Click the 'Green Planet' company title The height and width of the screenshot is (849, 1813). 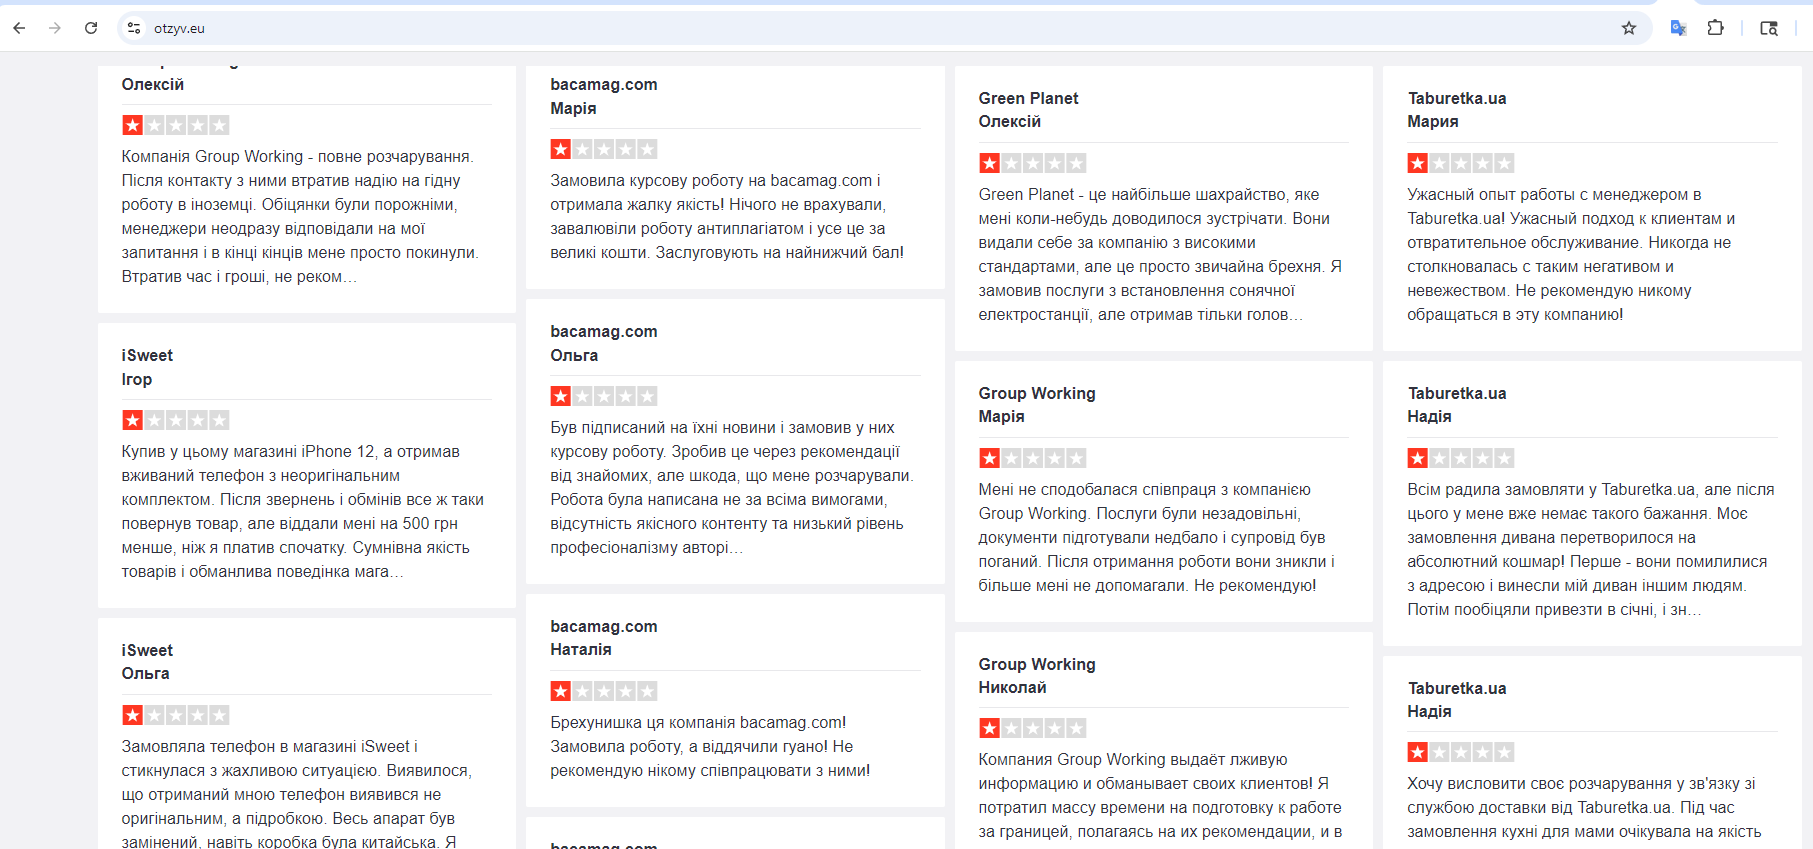point(1028,99)
